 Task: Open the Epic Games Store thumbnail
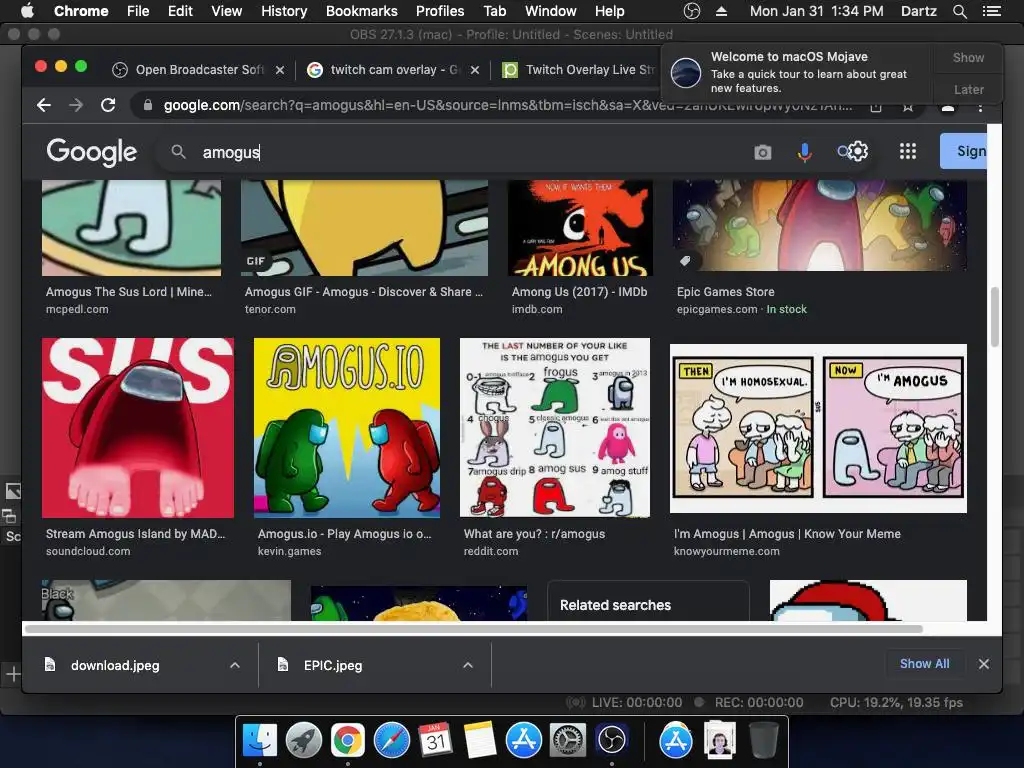pyautogui.click(x=820, y=226)
